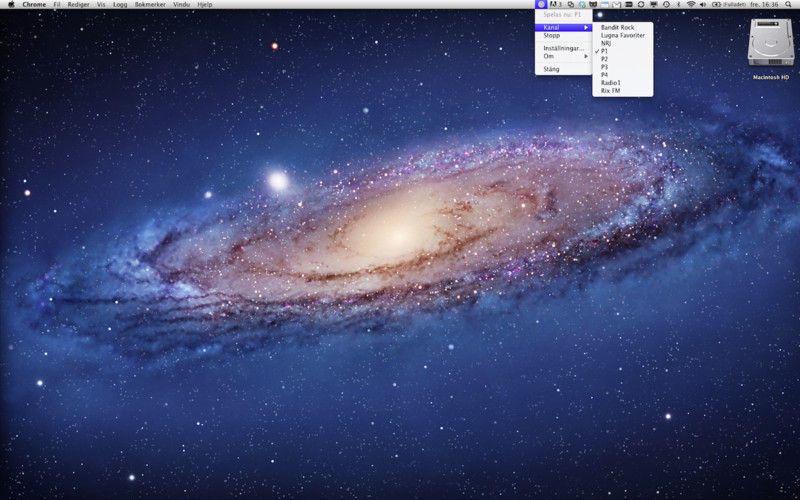This screenshot has height=500, width=800.
Task: Click the sync circular arrows menu bar icon
Action: pyautogui.click(x=641, y=4)
